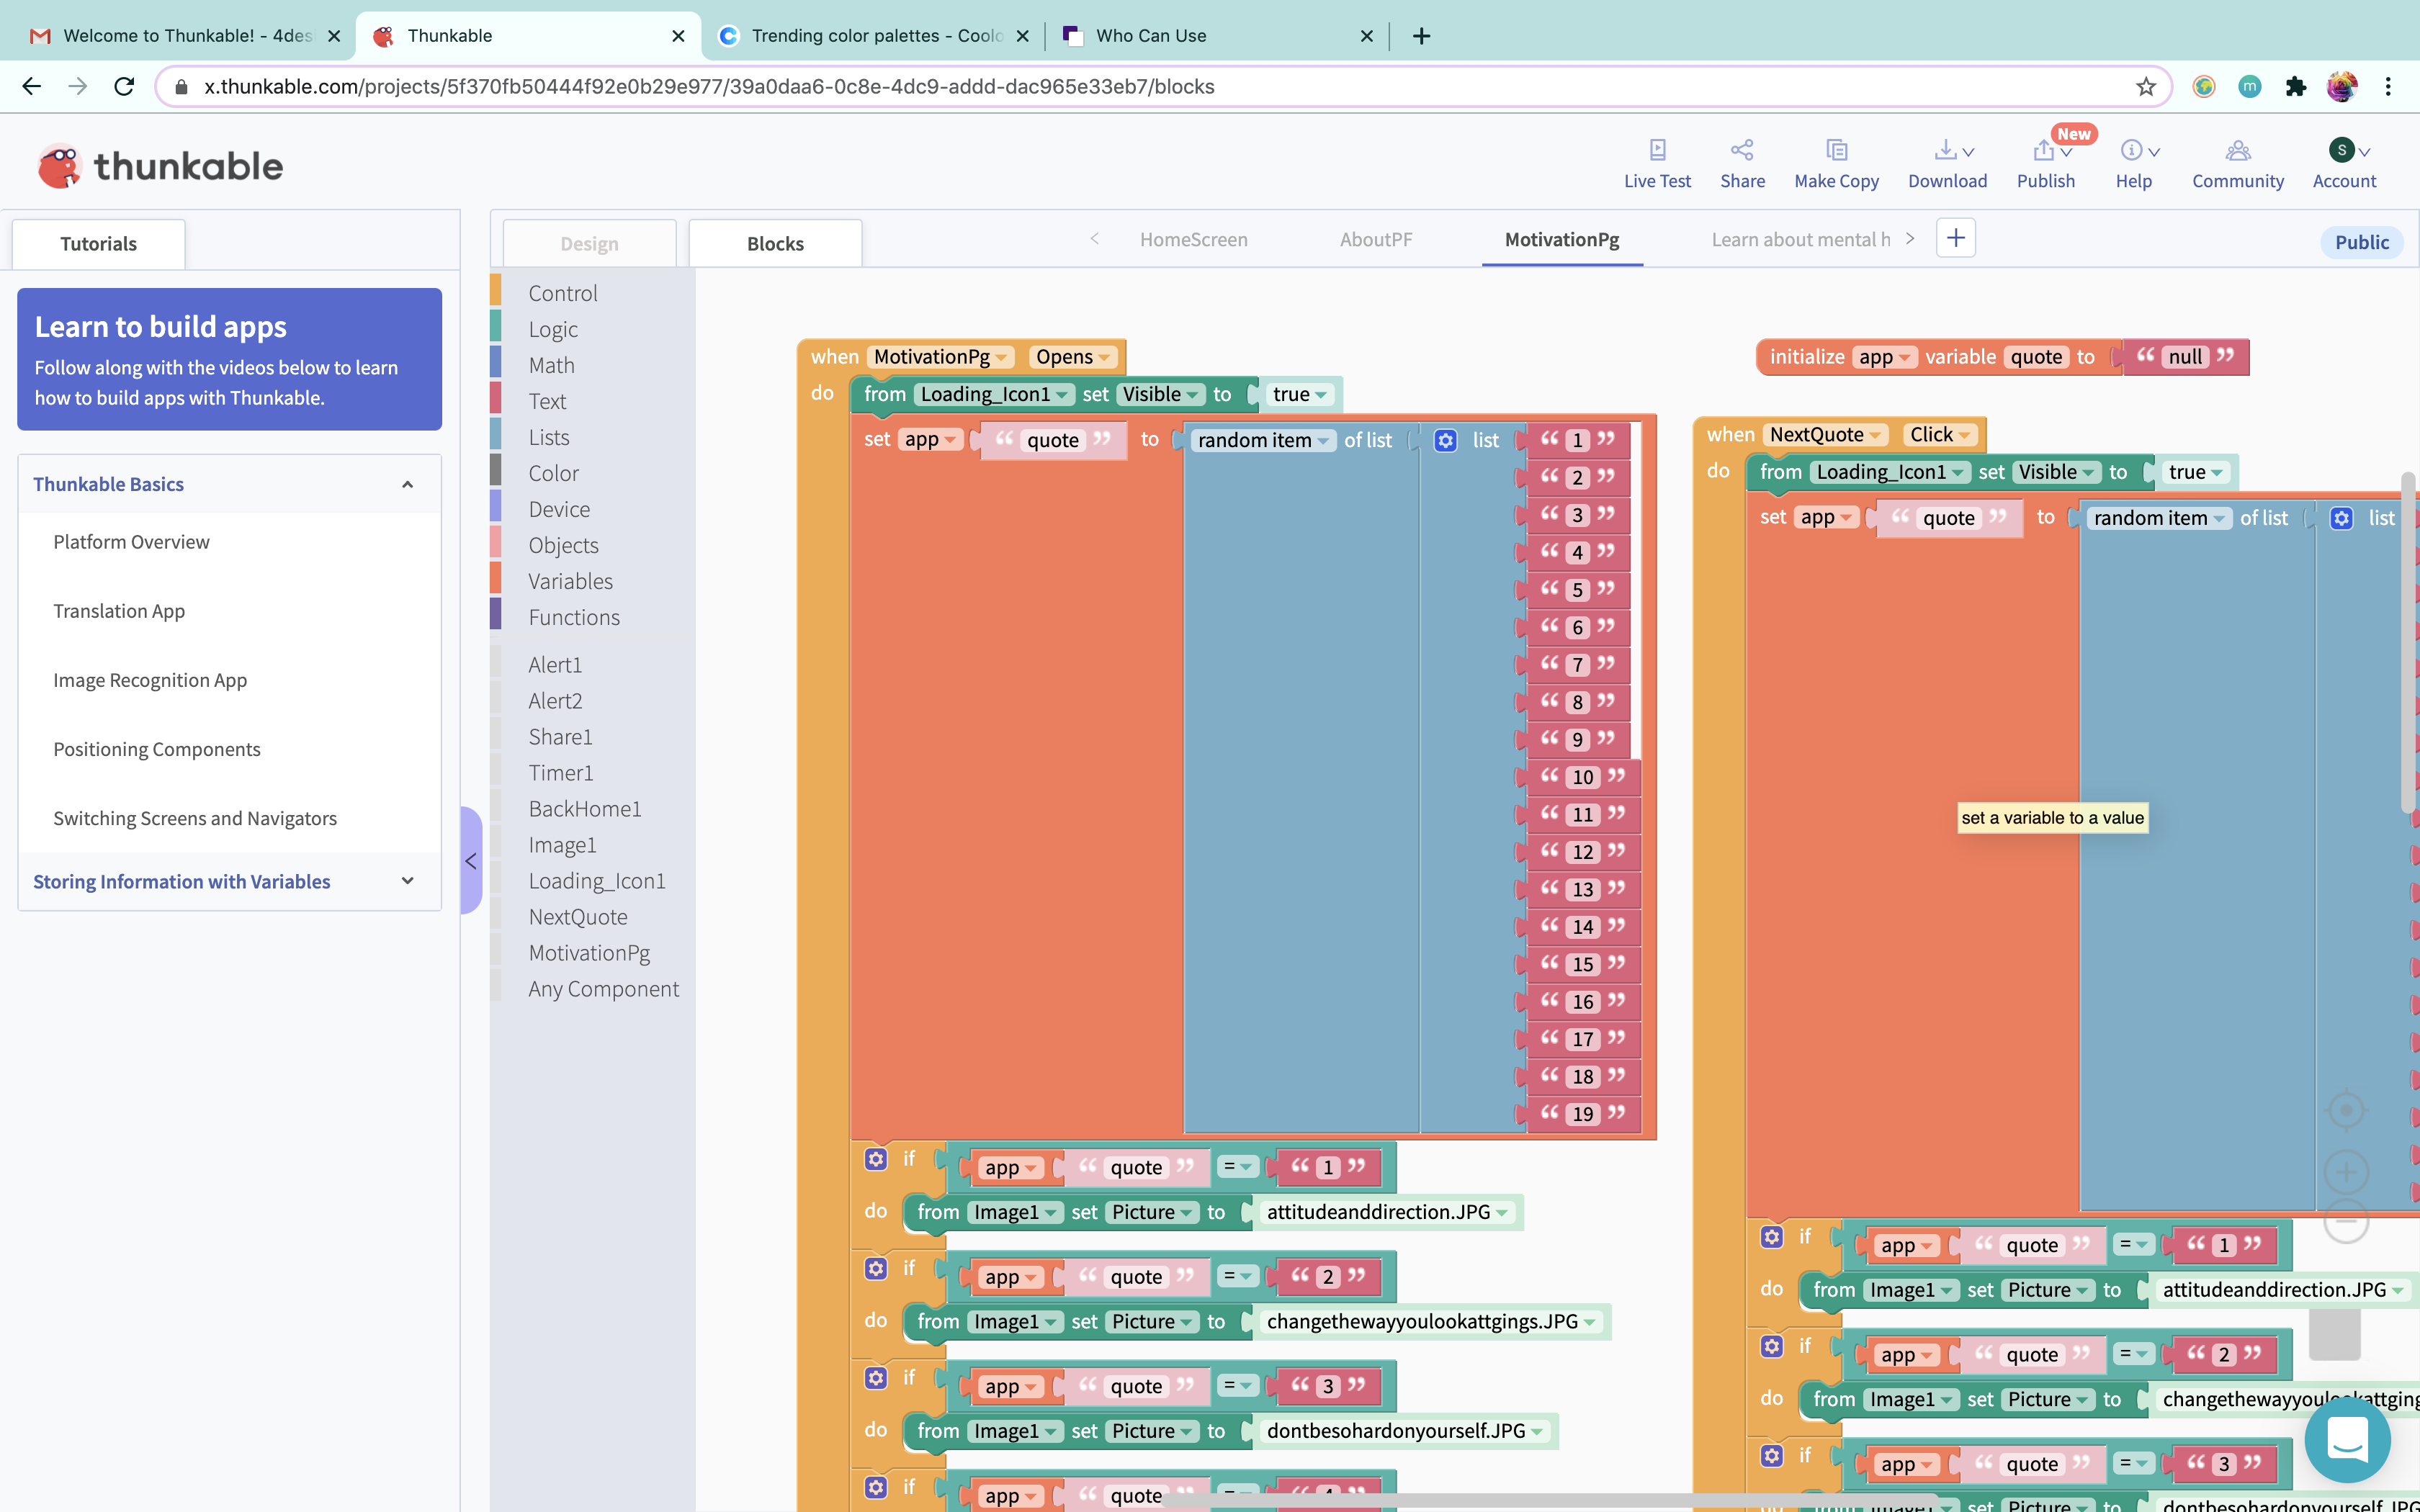
Task: Switch to the HomeScreen tab
Action: coord(1193,240)
